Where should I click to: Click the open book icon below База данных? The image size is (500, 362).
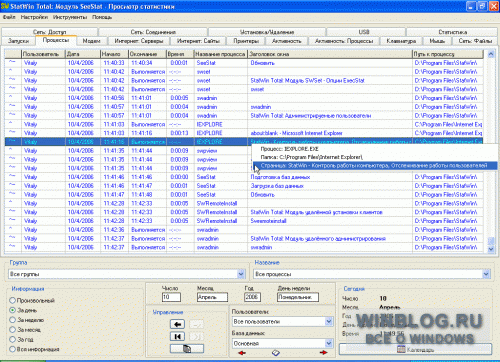(276, 353)
